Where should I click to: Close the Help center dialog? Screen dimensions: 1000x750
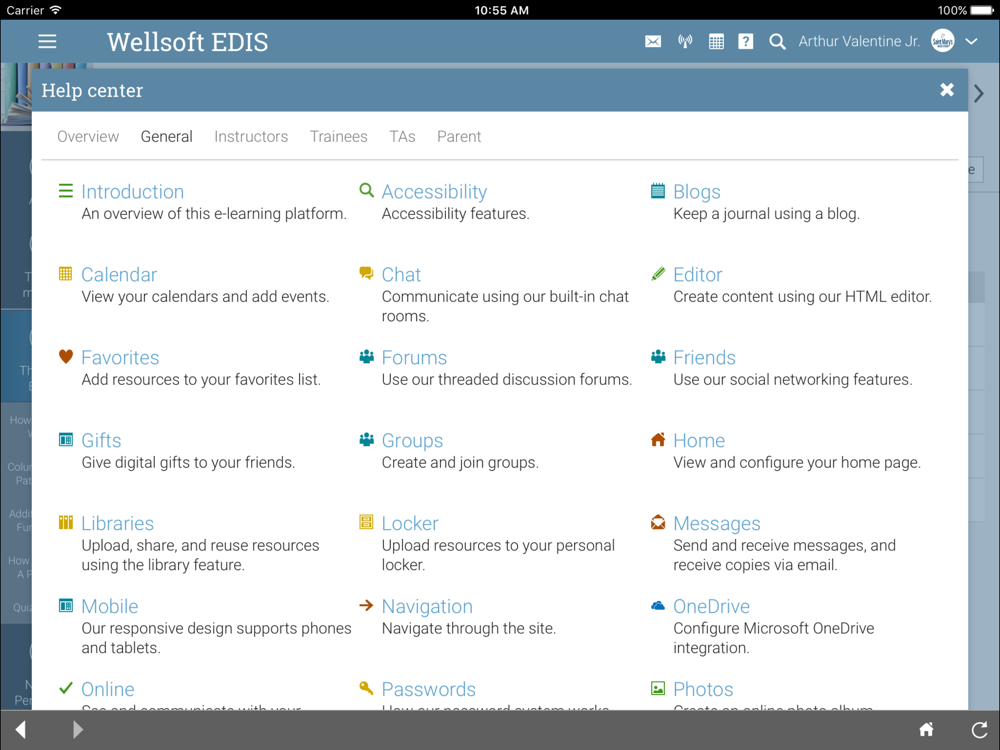(947, 90)
